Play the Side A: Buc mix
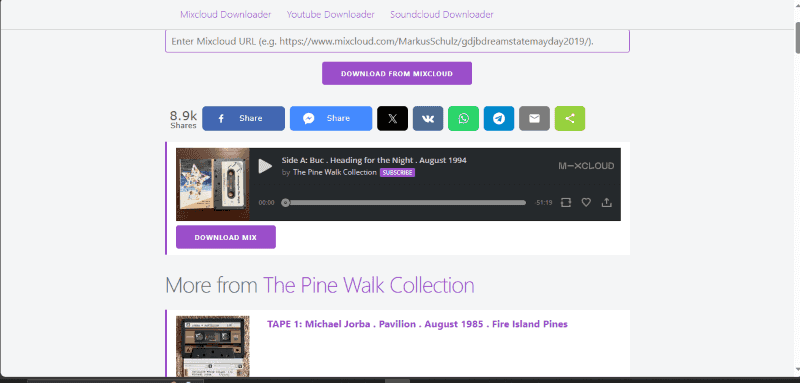 click(265, 166)
